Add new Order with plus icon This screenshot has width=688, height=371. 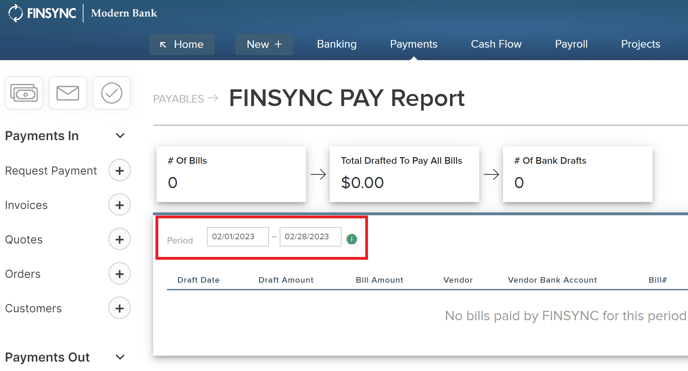pos(119,274)
